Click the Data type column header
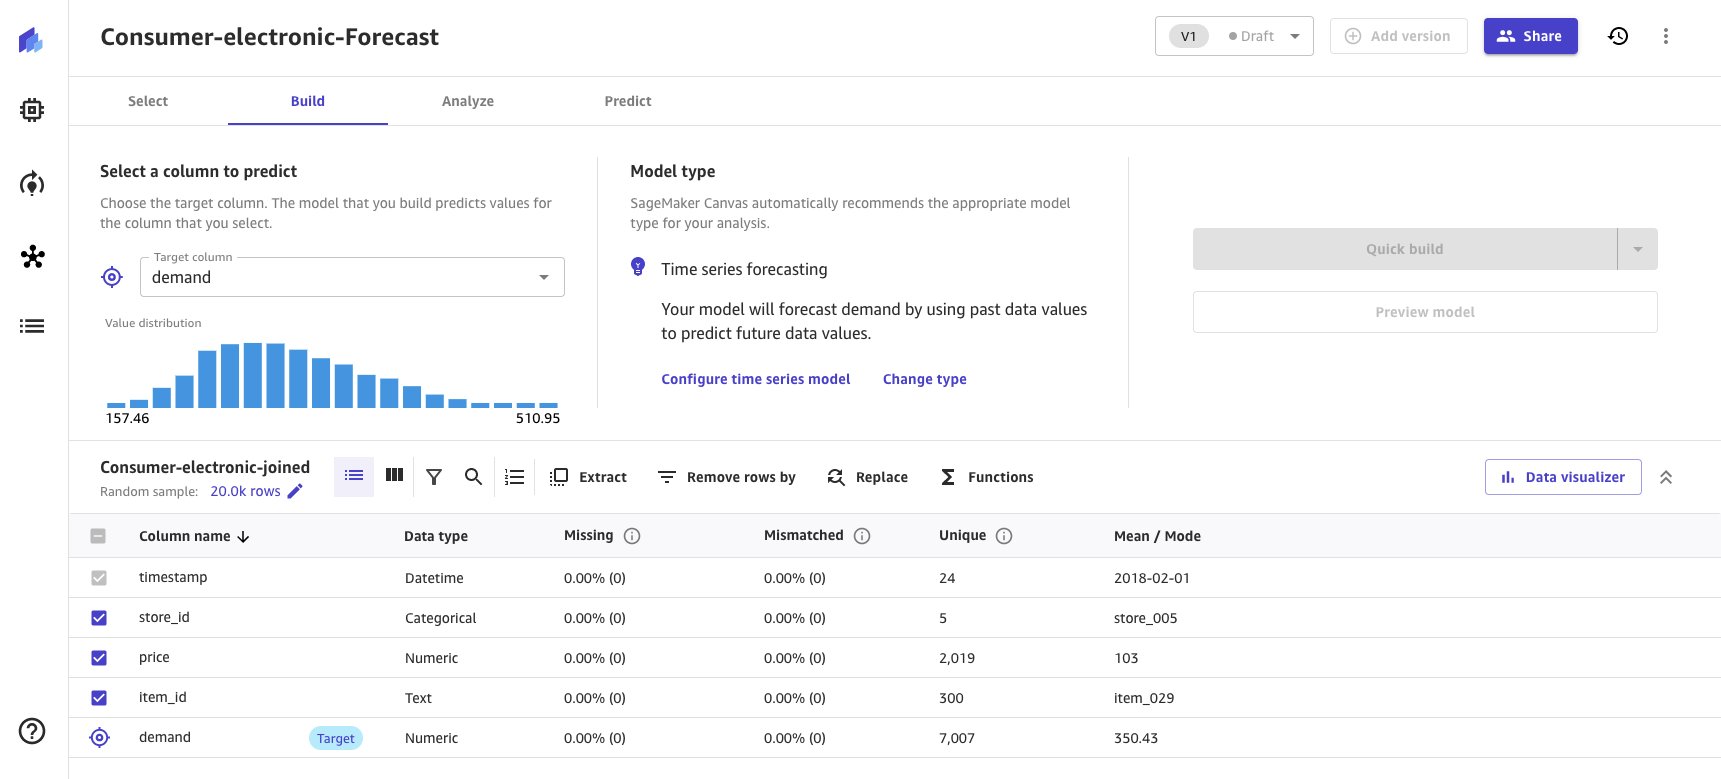This screenshot has height=779, width=1721. click(436, 536)
